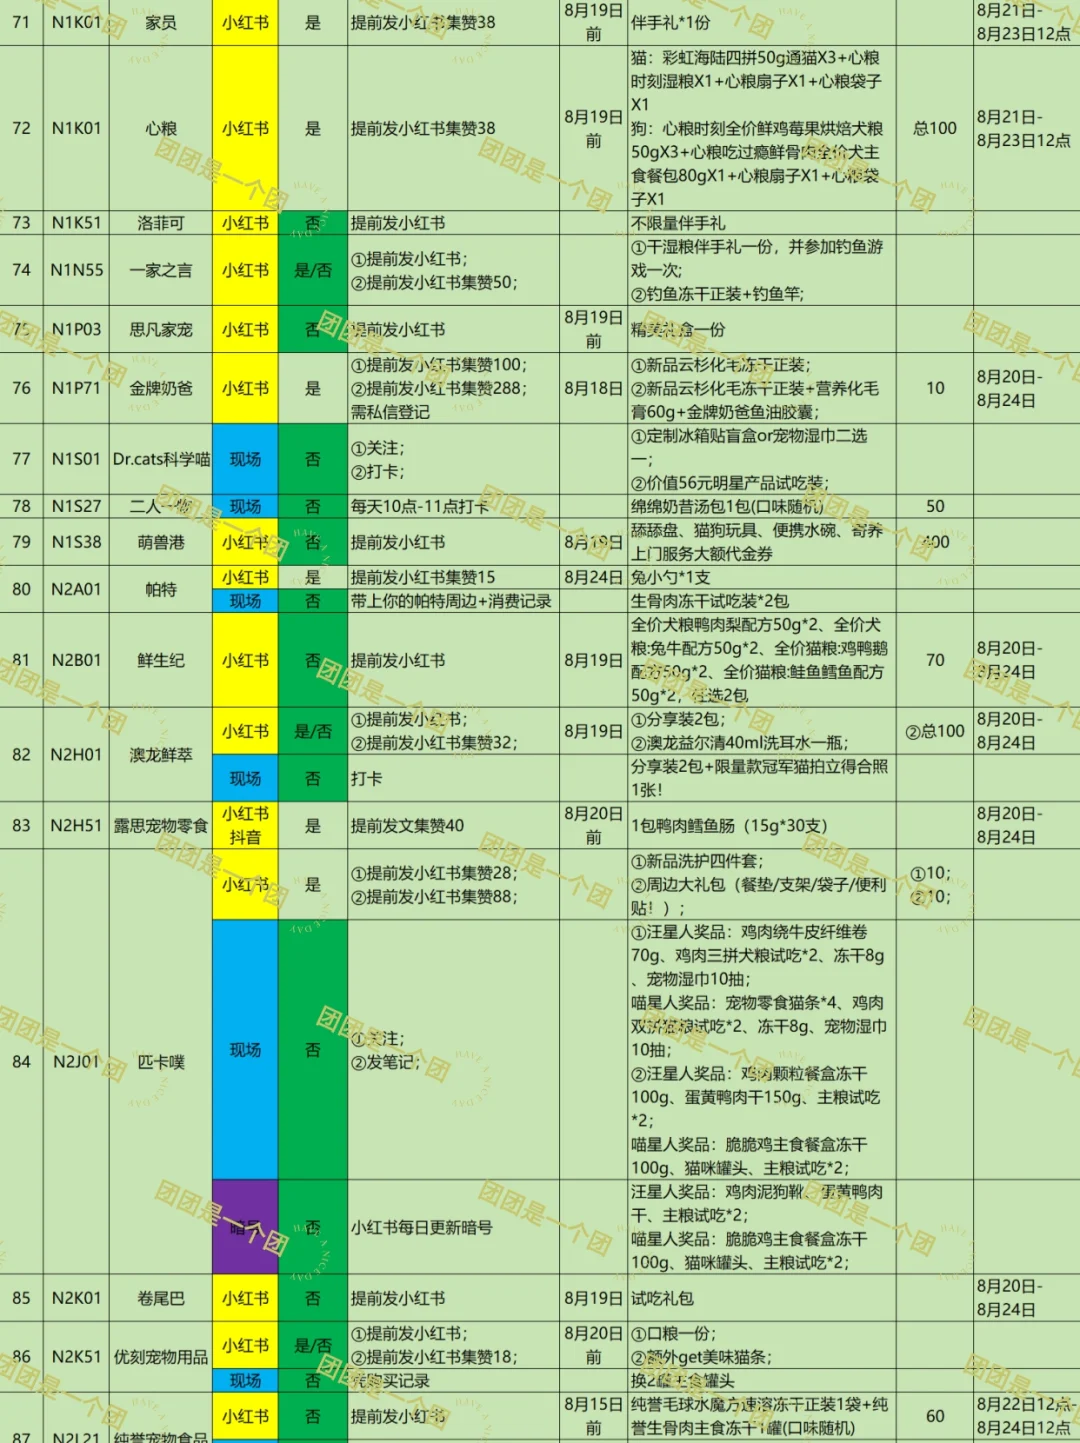Click the 现场 channel cell for Dr.cats科学喵

[x=245, y=458]
